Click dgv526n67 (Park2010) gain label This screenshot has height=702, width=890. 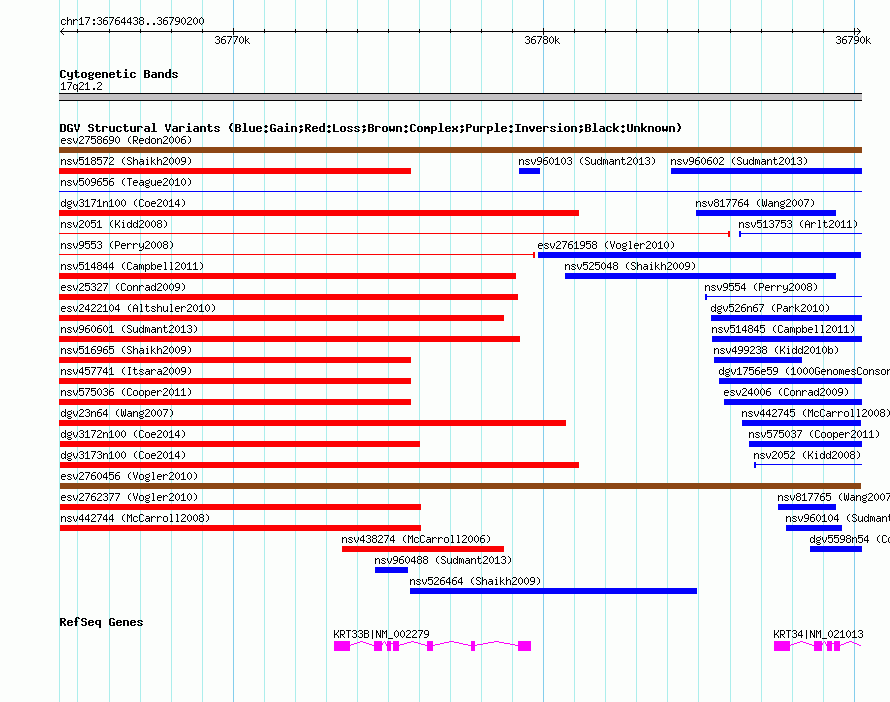point(770,308)
